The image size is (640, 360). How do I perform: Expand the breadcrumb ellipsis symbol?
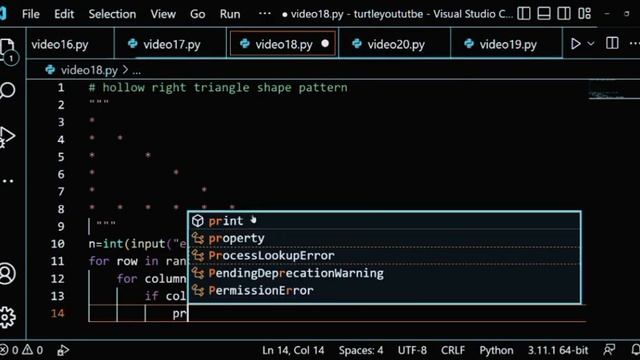[x=137, y=71]
